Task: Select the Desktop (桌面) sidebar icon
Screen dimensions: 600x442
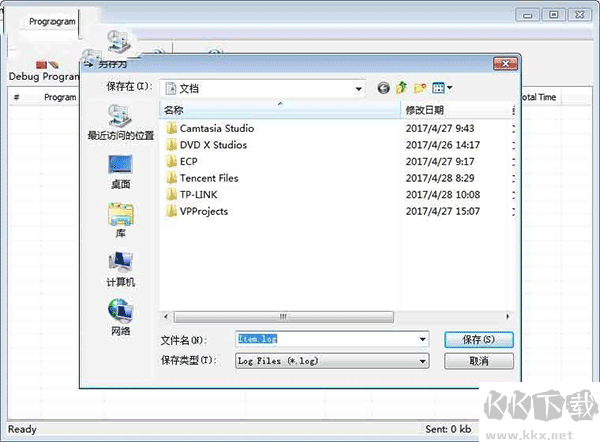Action: pyautogui.click(x=121, y=168)
